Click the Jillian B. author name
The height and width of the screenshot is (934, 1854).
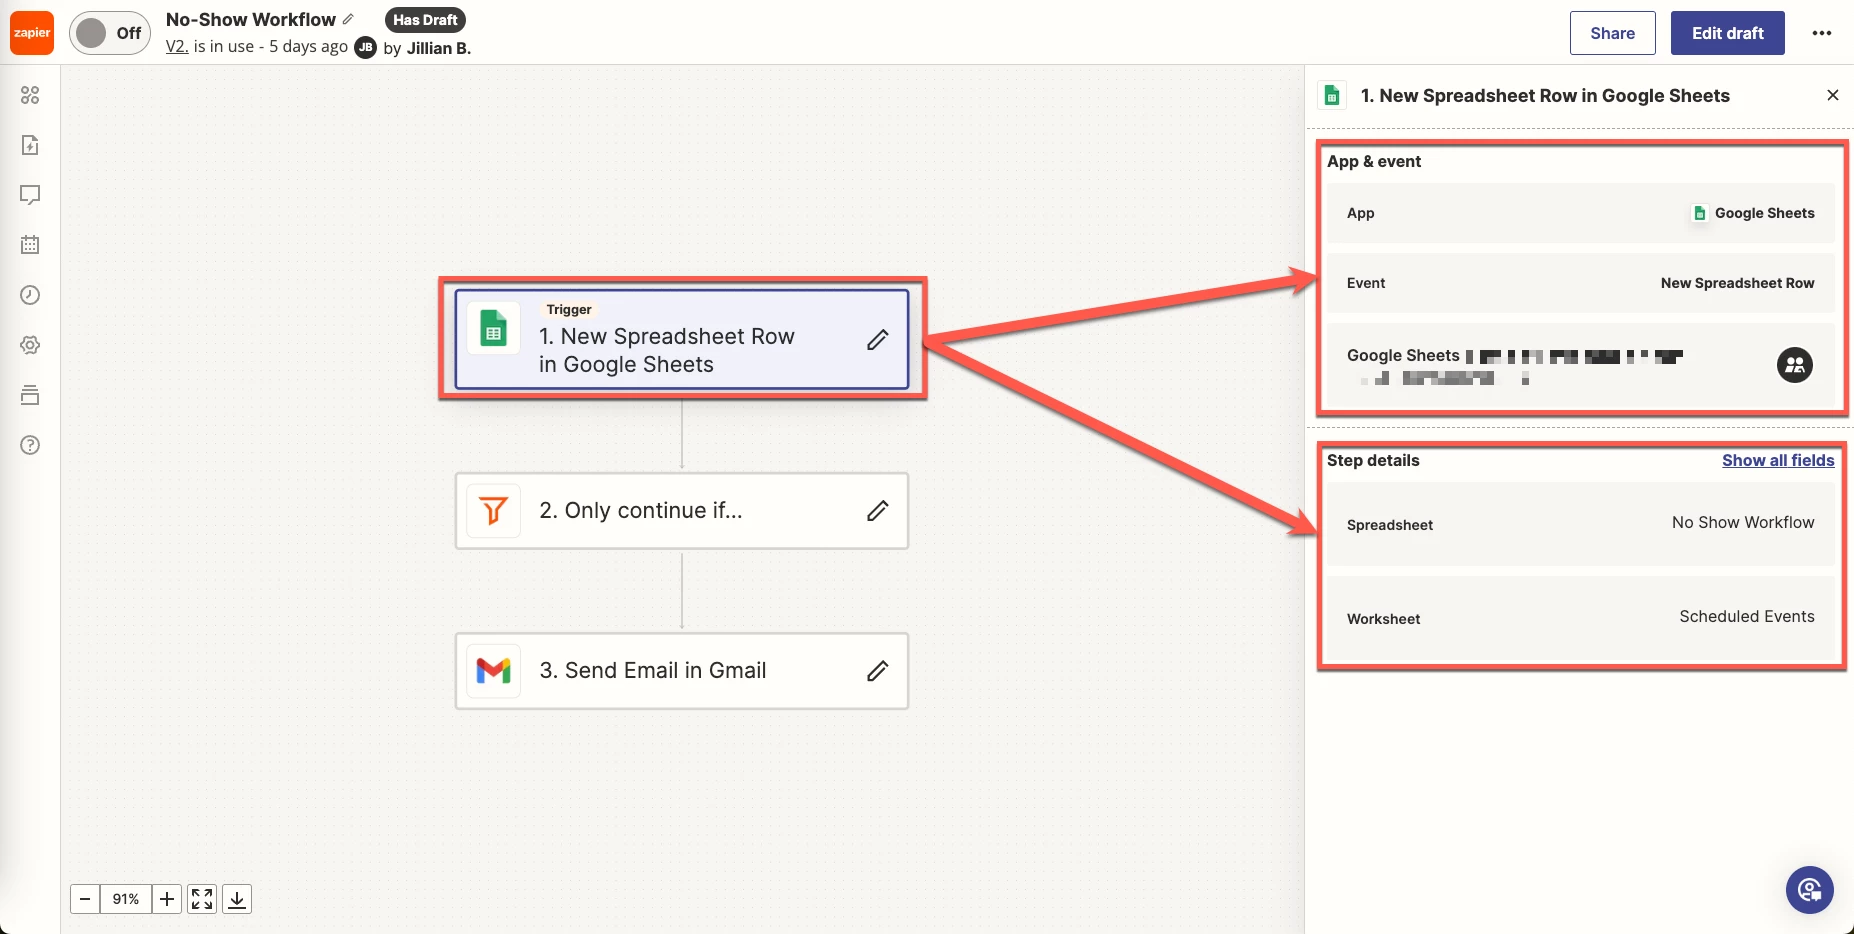tap(439, 48)
